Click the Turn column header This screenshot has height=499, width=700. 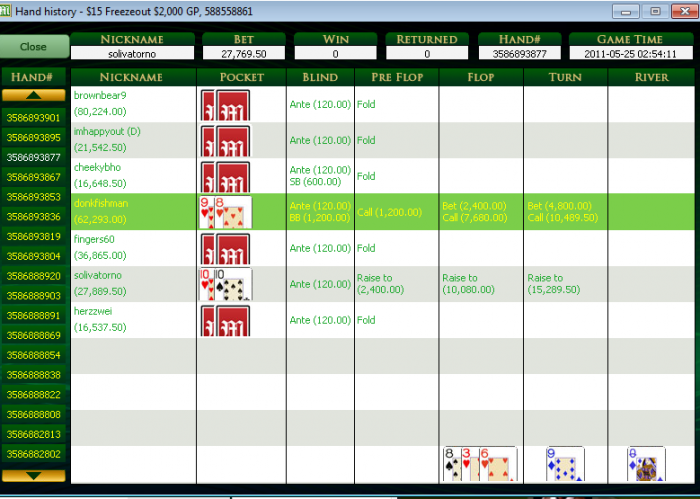[x=565, y=77]
